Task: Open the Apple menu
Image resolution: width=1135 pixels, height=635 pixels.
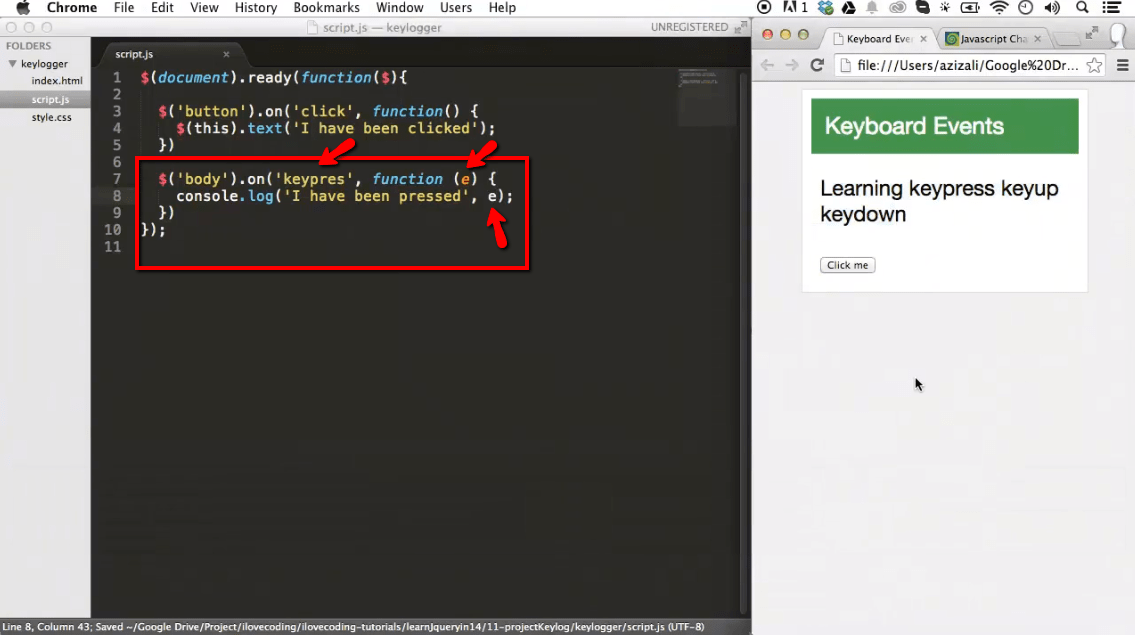Action: point(23,7)
